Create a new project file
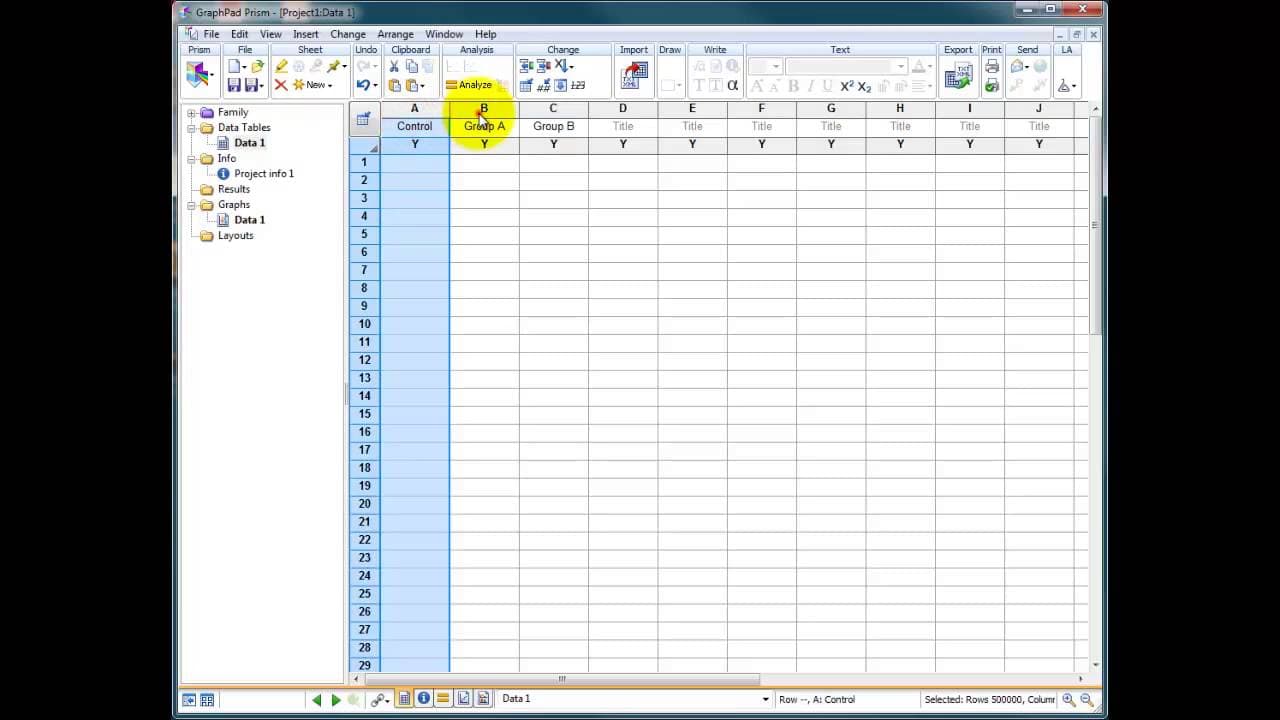Image resolution: width=1280 pixels, height=720 pixels. click(x=234, y=66)
